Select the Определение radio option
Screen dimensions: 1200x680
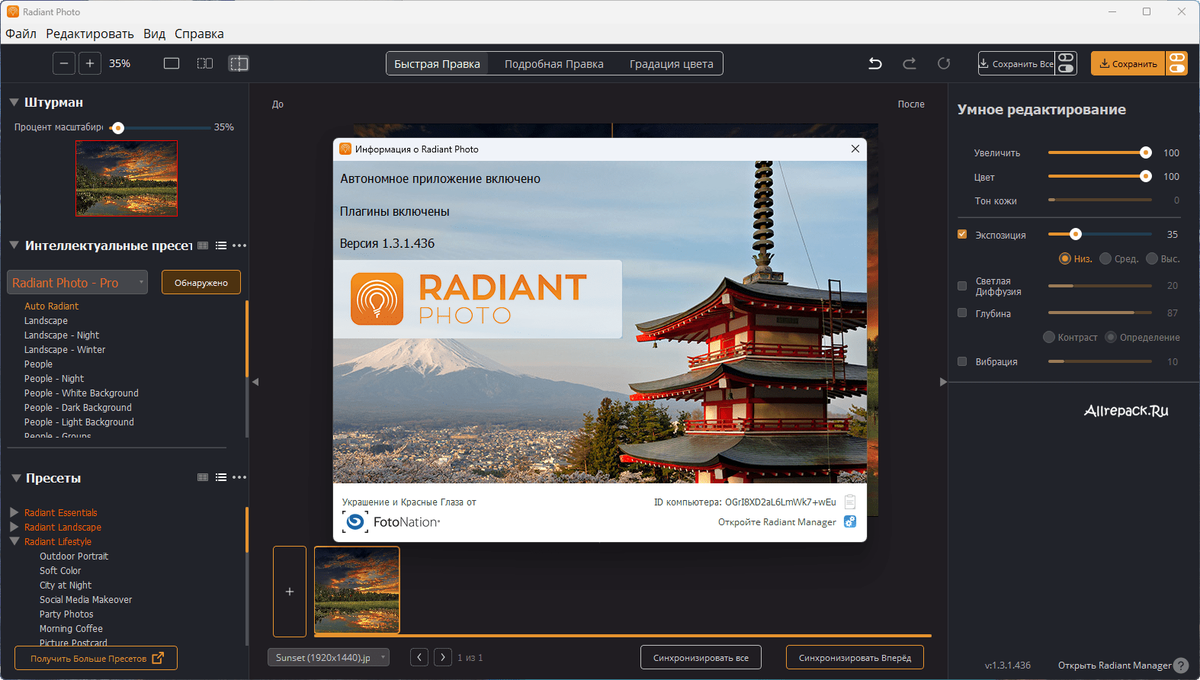[x=1111, y=337]
